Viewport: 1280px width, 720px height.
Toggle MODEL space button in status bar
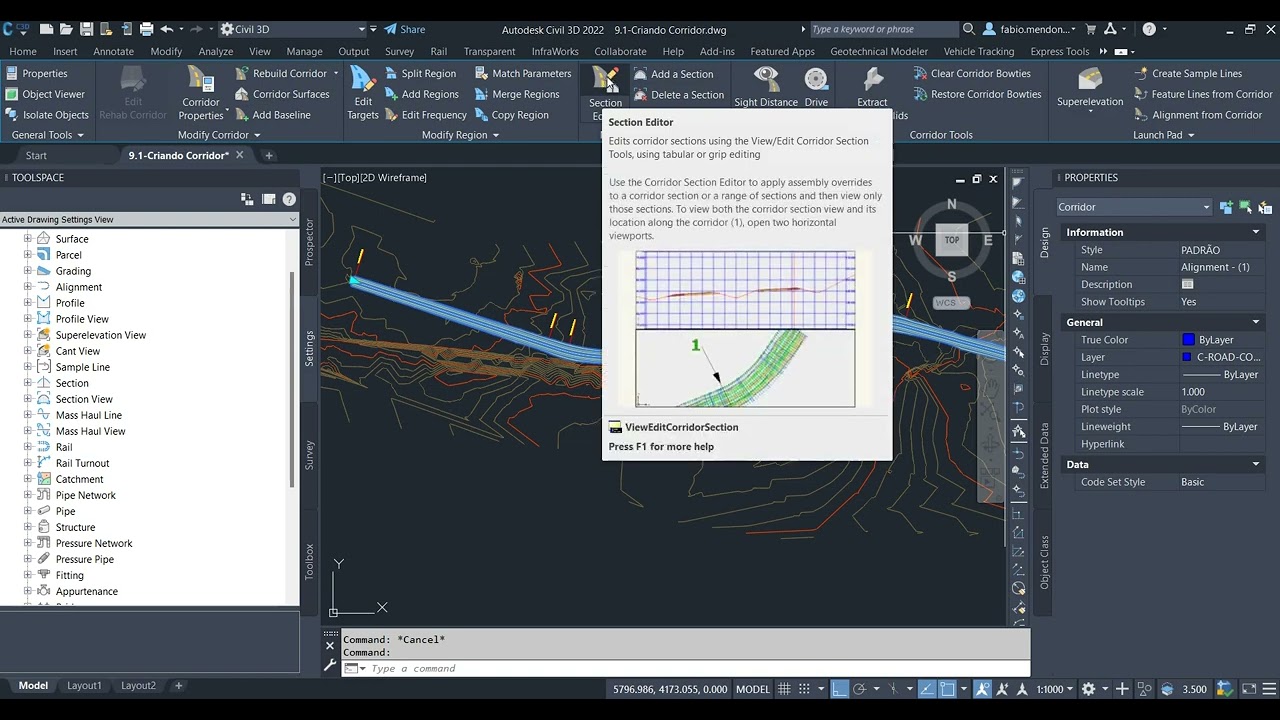(753, 689)
